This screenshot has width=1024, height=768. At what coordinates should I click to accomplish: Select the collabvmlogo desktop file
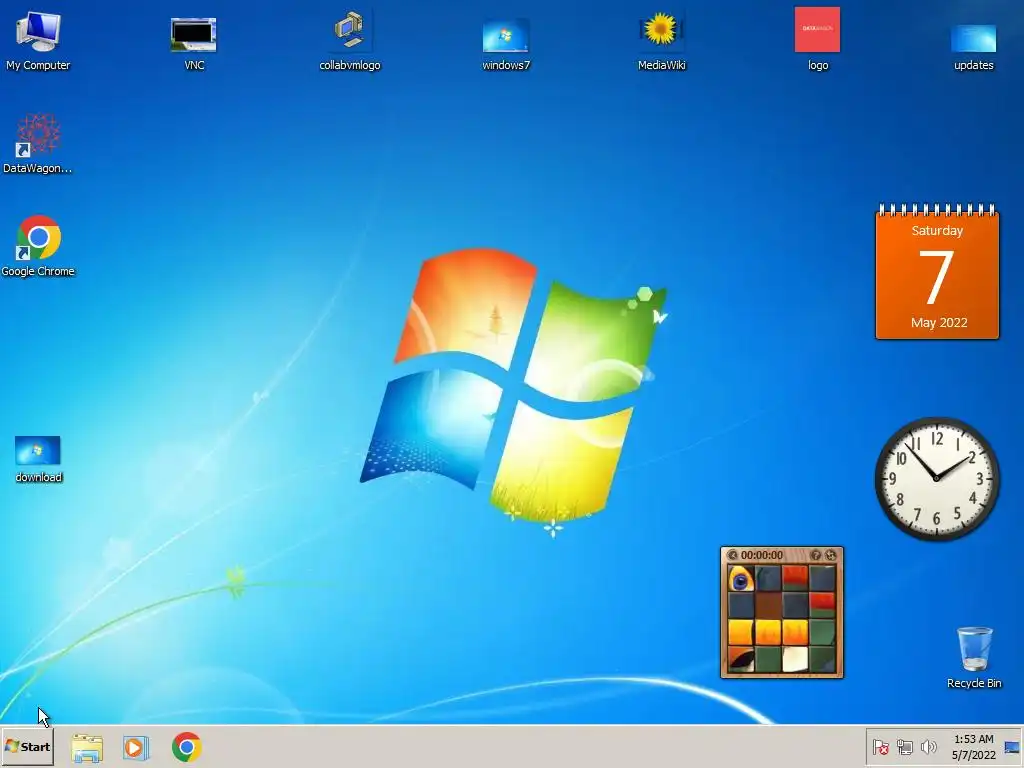pos(349,39)
